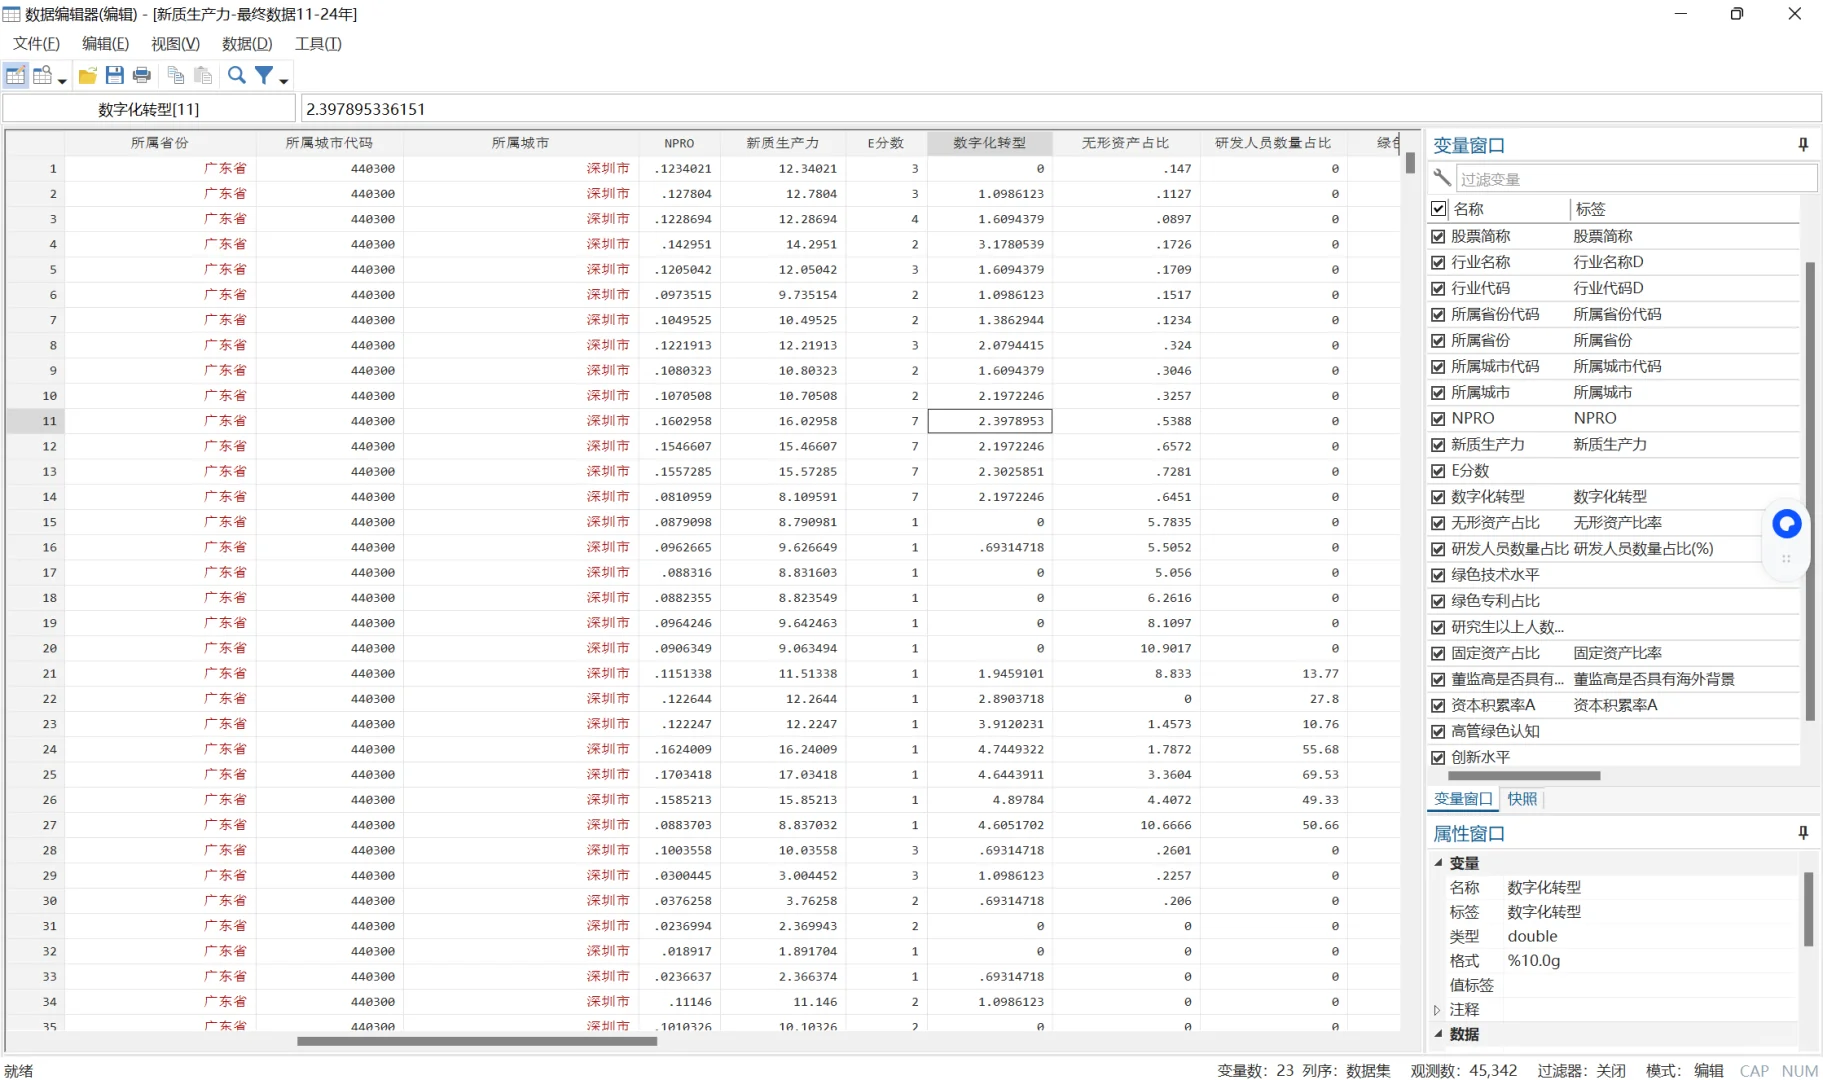The height and width of the screenshot is (1080, 1823).
Task: Open find with the magnifier icon
Action: pos(237,75)
